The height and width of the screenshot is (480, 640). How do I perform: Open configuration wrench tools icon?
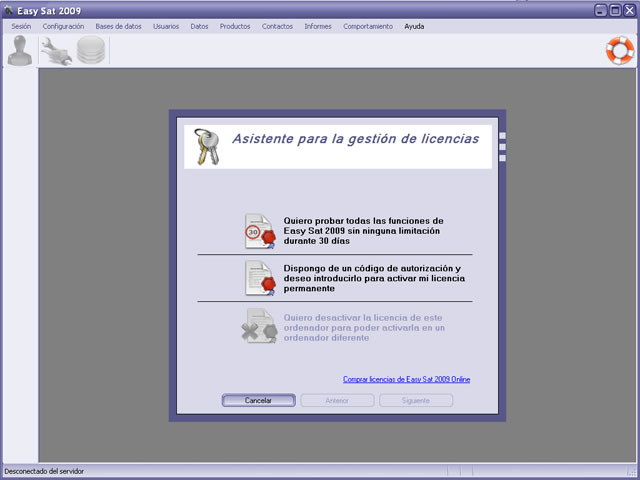point(56,51)
